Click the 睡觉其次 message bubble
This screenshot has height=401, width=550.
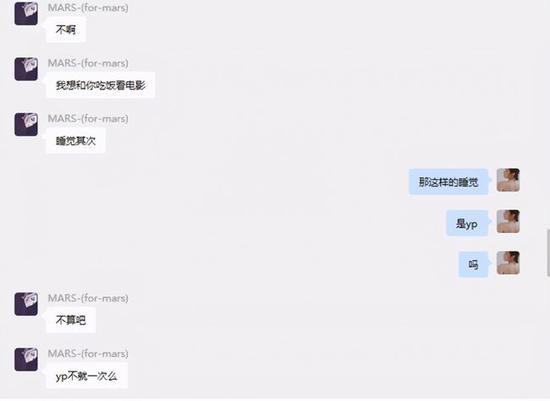(75, 140)
